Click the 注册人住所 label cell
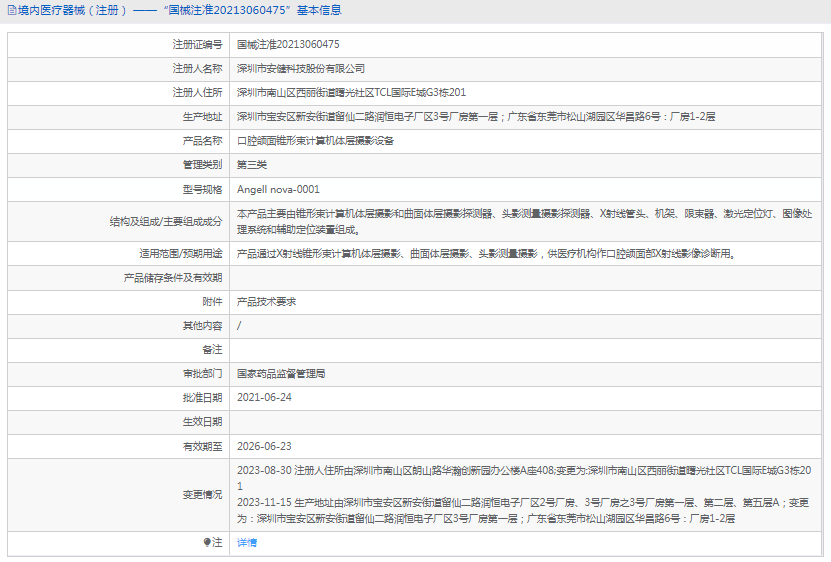831x562 pixels. coord(118,92)
